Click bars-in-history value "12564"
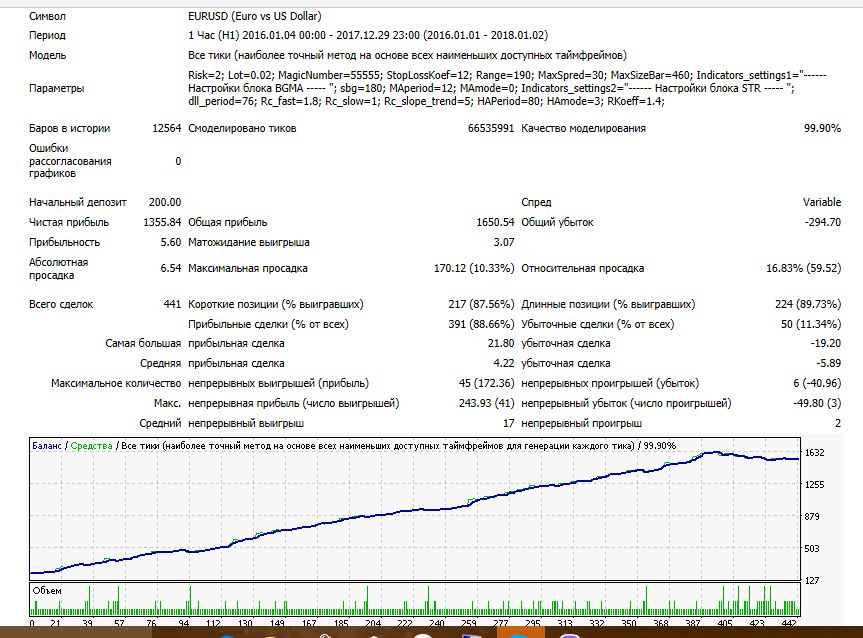Screen dimensions: 863x638 click(167, 128)
